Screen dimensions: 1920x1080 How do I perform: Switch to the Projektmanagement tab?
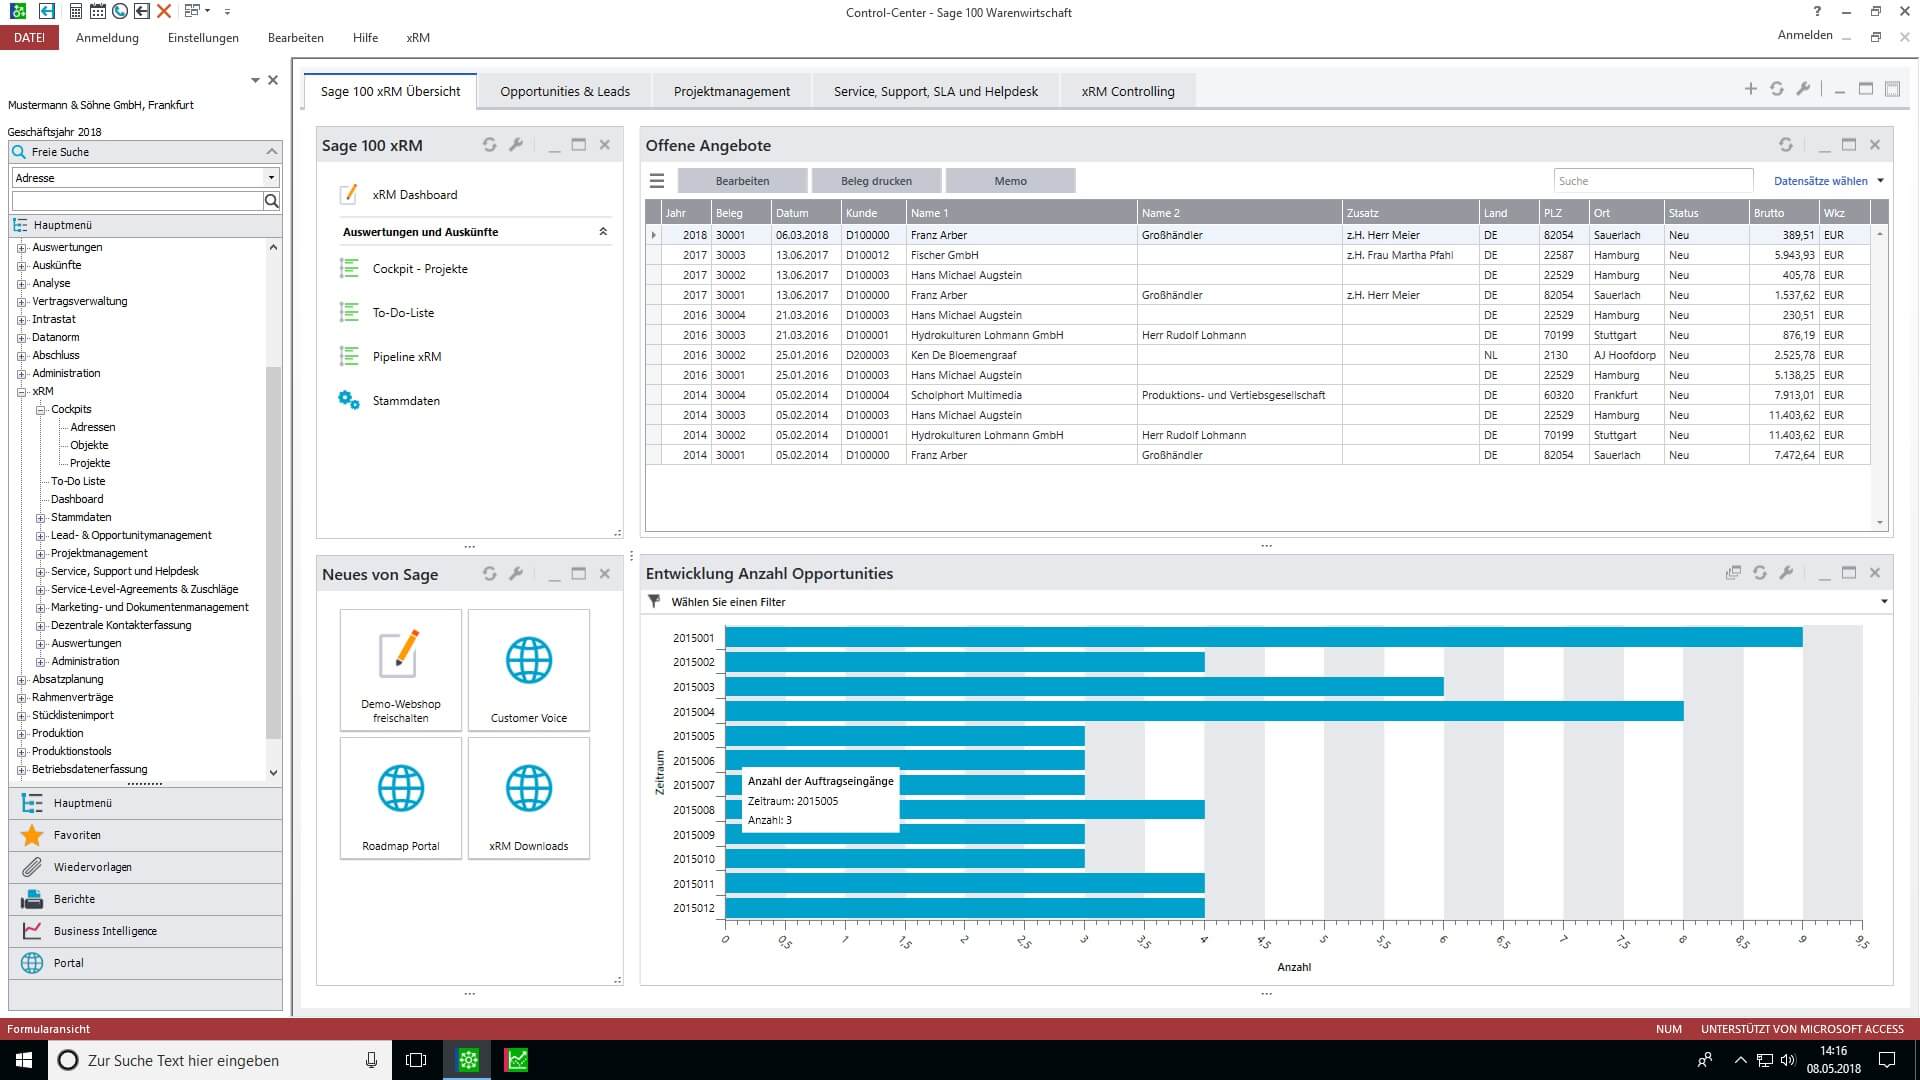(x=732, y=91)
